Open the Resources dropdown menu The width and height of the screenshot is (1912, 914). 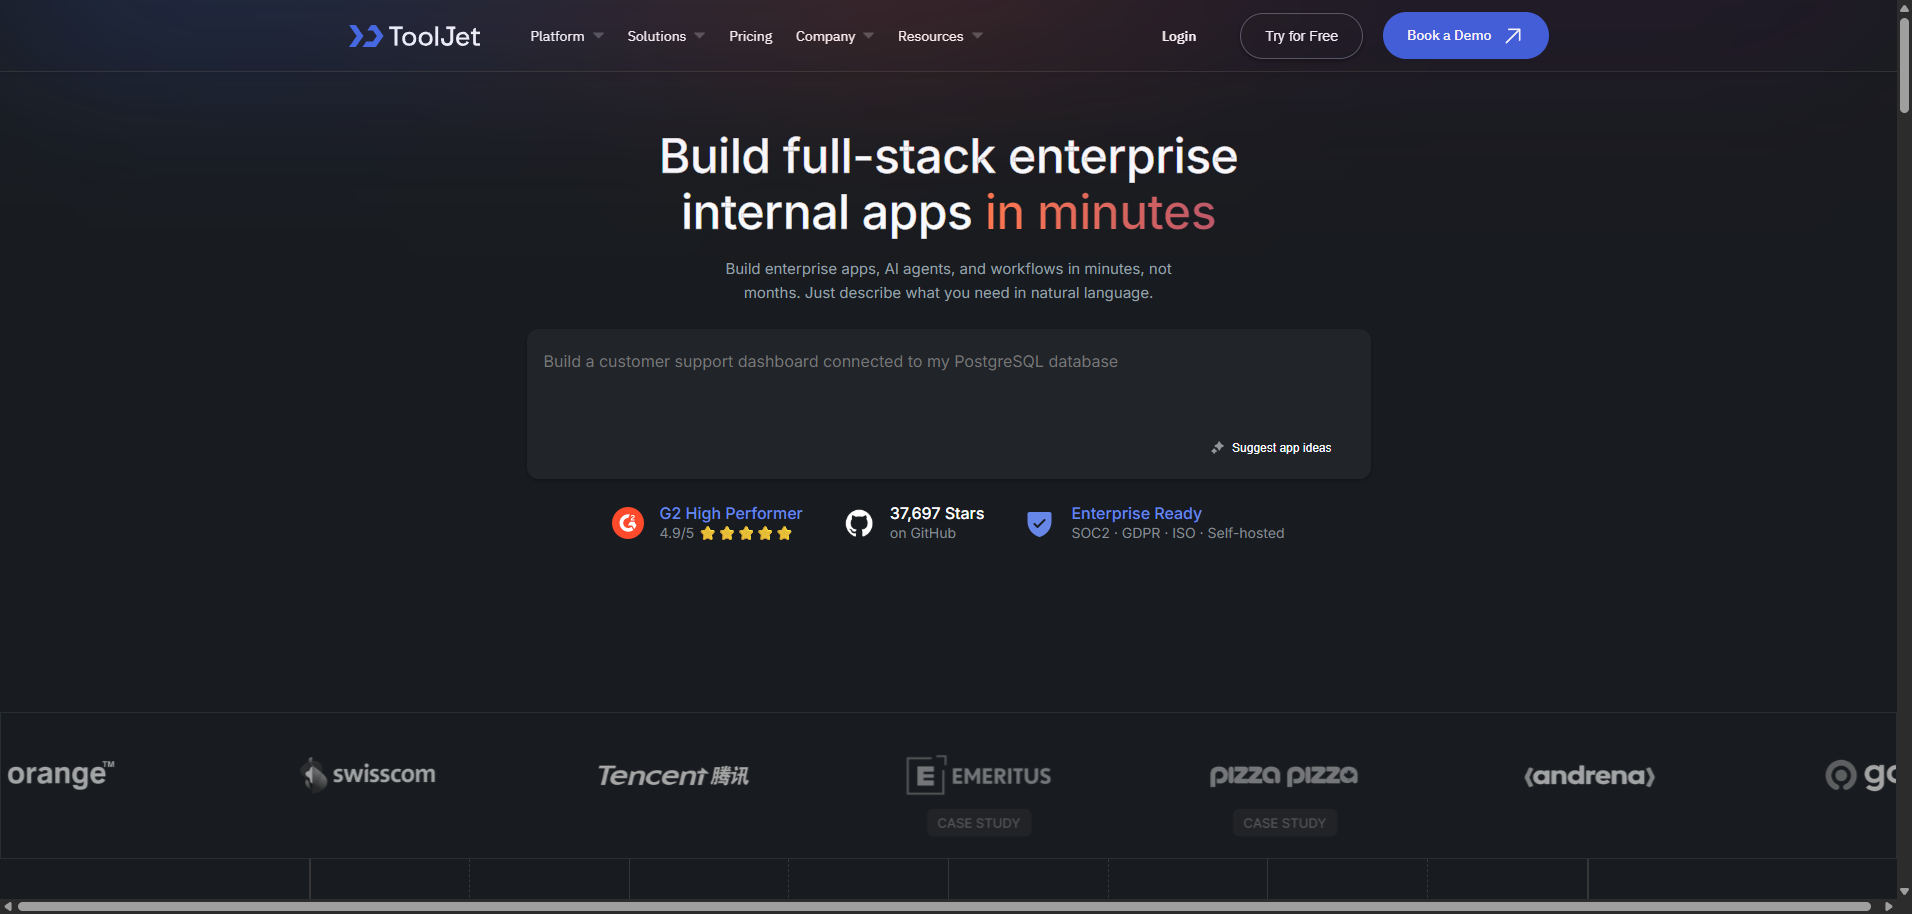pyautogui.click(x=939, y=36)
